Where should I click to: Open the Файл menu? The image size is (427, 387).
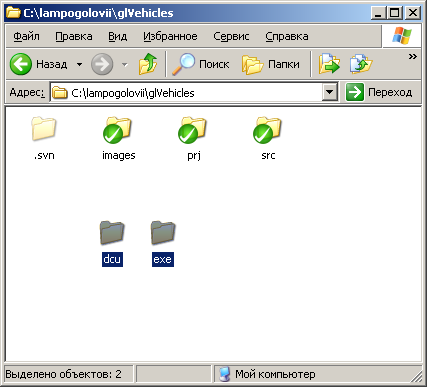tap(26, 36)
